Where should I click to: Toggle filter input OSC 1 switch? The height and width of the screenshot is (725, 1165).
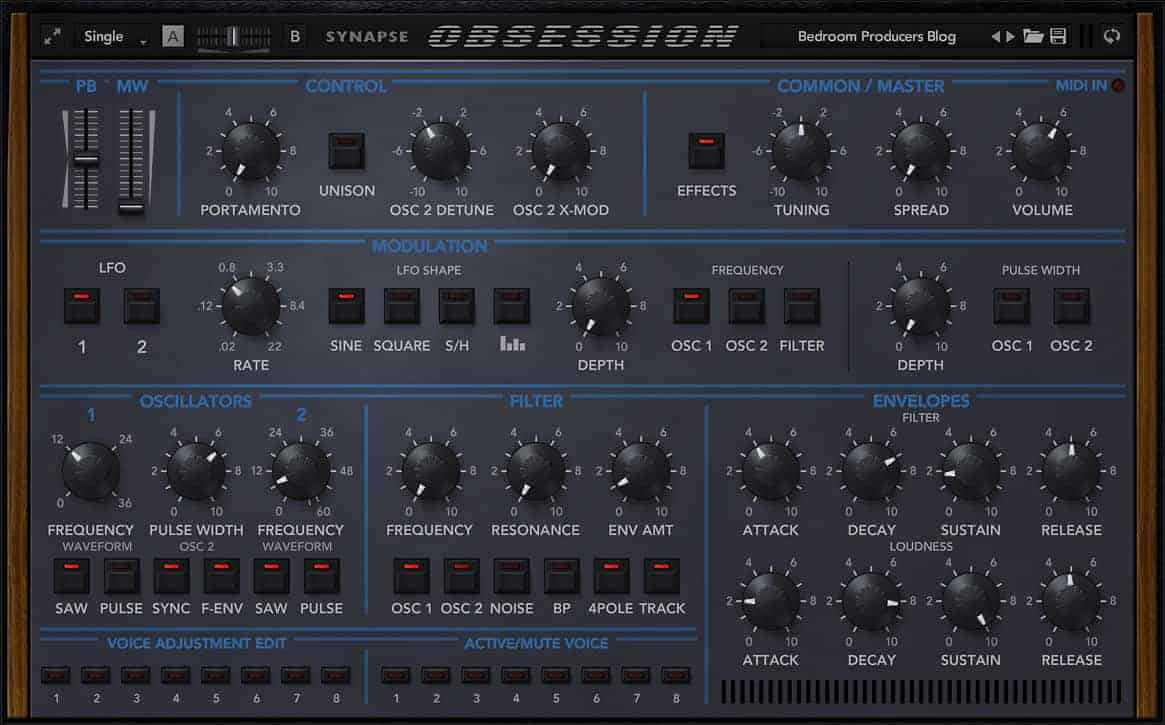[x=411, y=576]
